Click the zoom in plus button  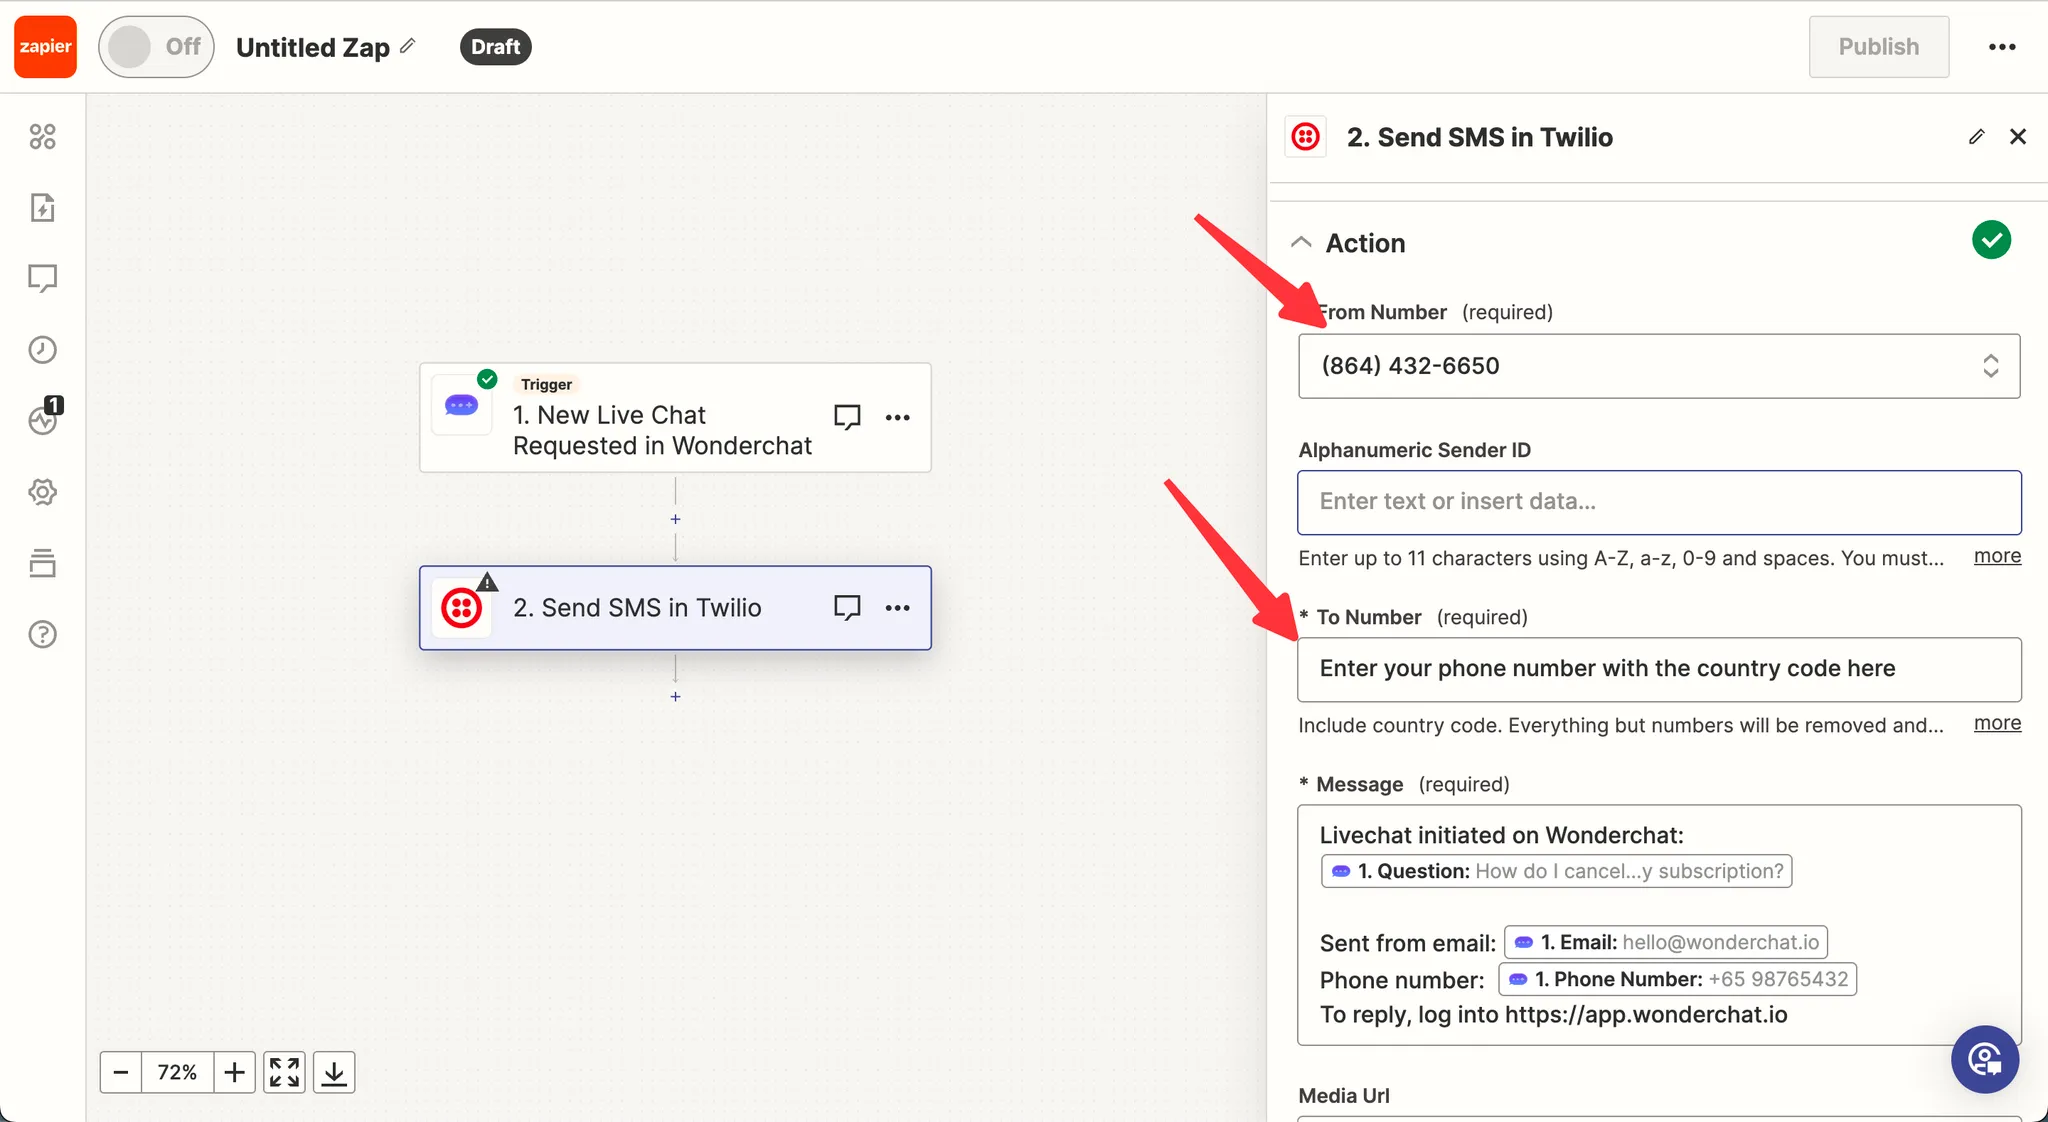234,1072
